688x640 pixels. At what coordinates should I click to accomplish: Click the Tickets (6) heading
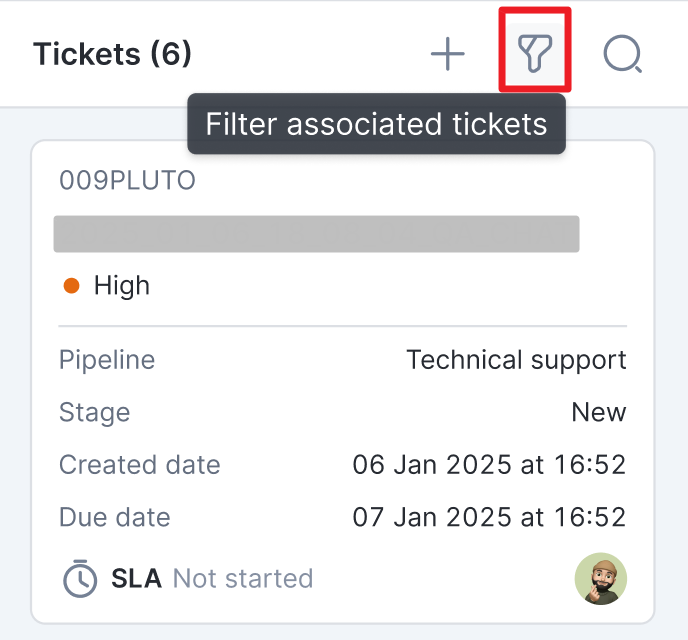tap(112, 54)
